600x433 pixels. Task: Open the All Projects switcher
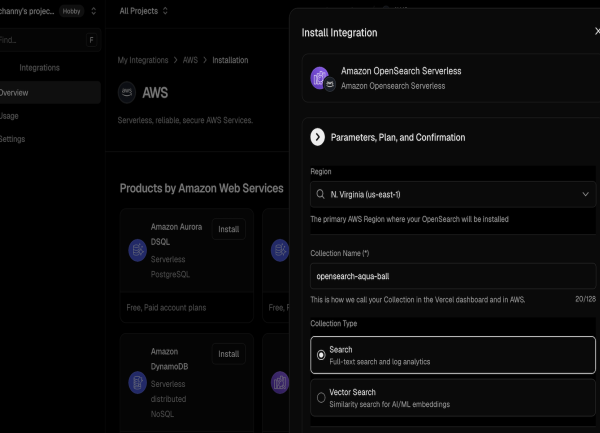coord(143,11)
